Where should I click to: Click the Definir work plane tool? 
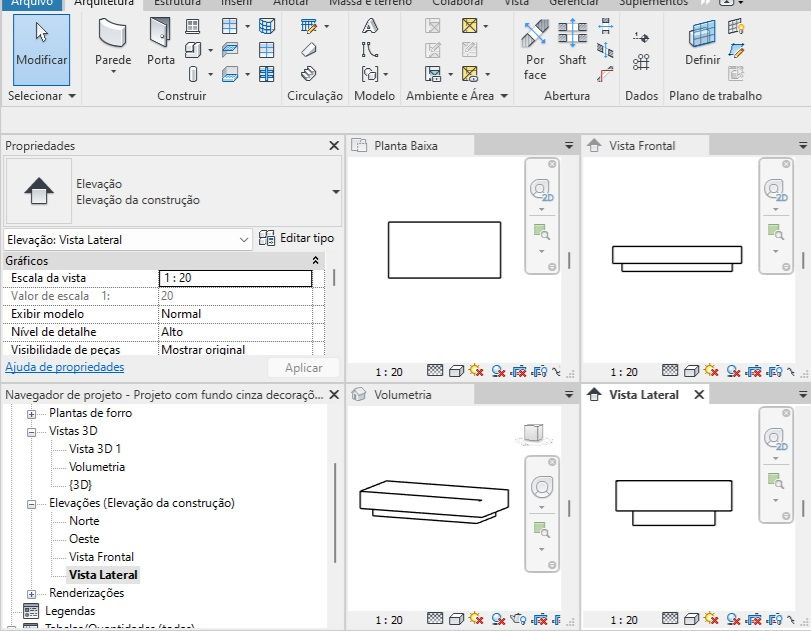(x=702, y=42)
